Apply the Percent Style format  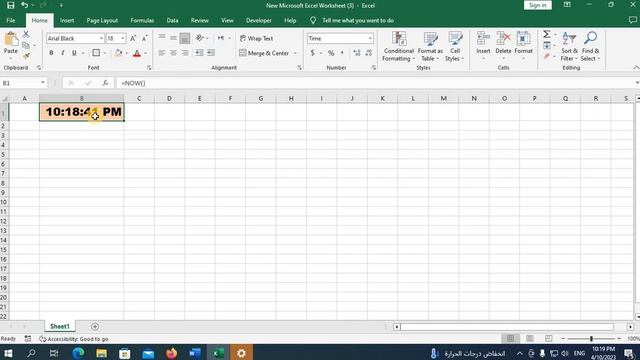click(331, 53)
